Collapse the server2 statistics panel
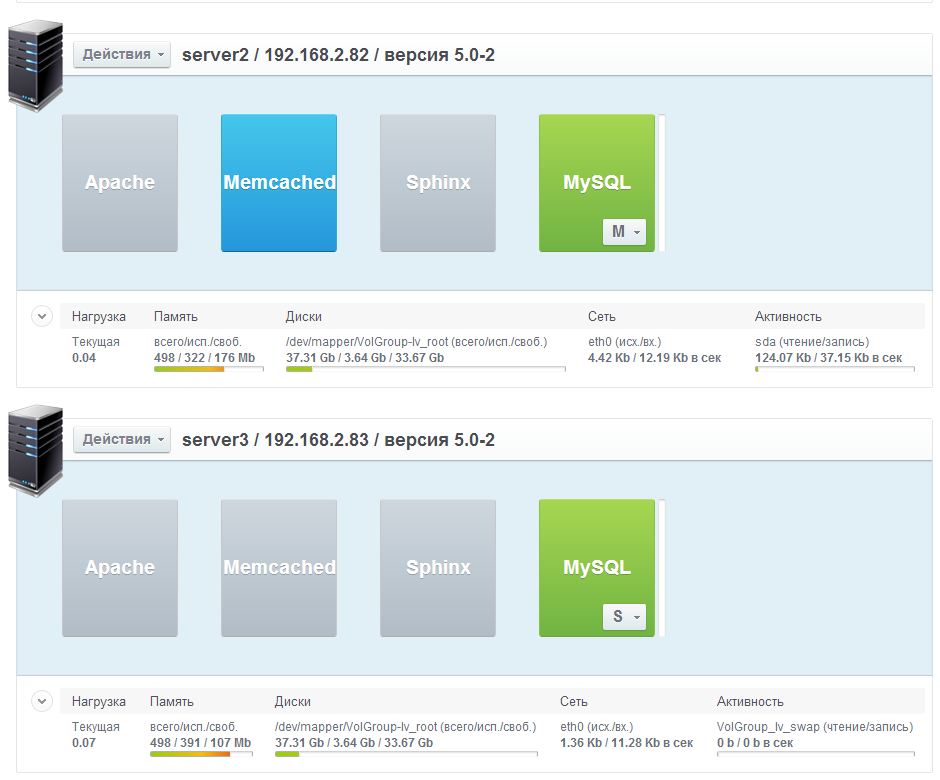 (42, 317)
